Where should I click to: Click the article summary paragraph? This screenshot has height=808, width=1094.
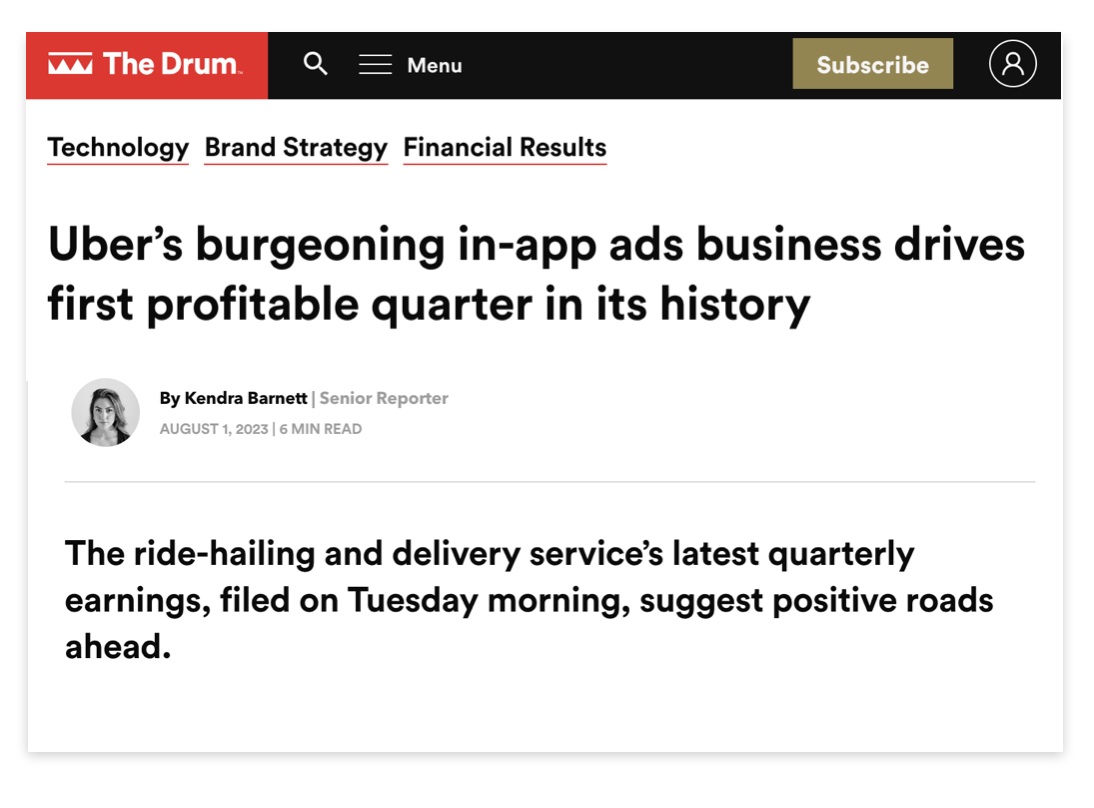tap(529, 600)
